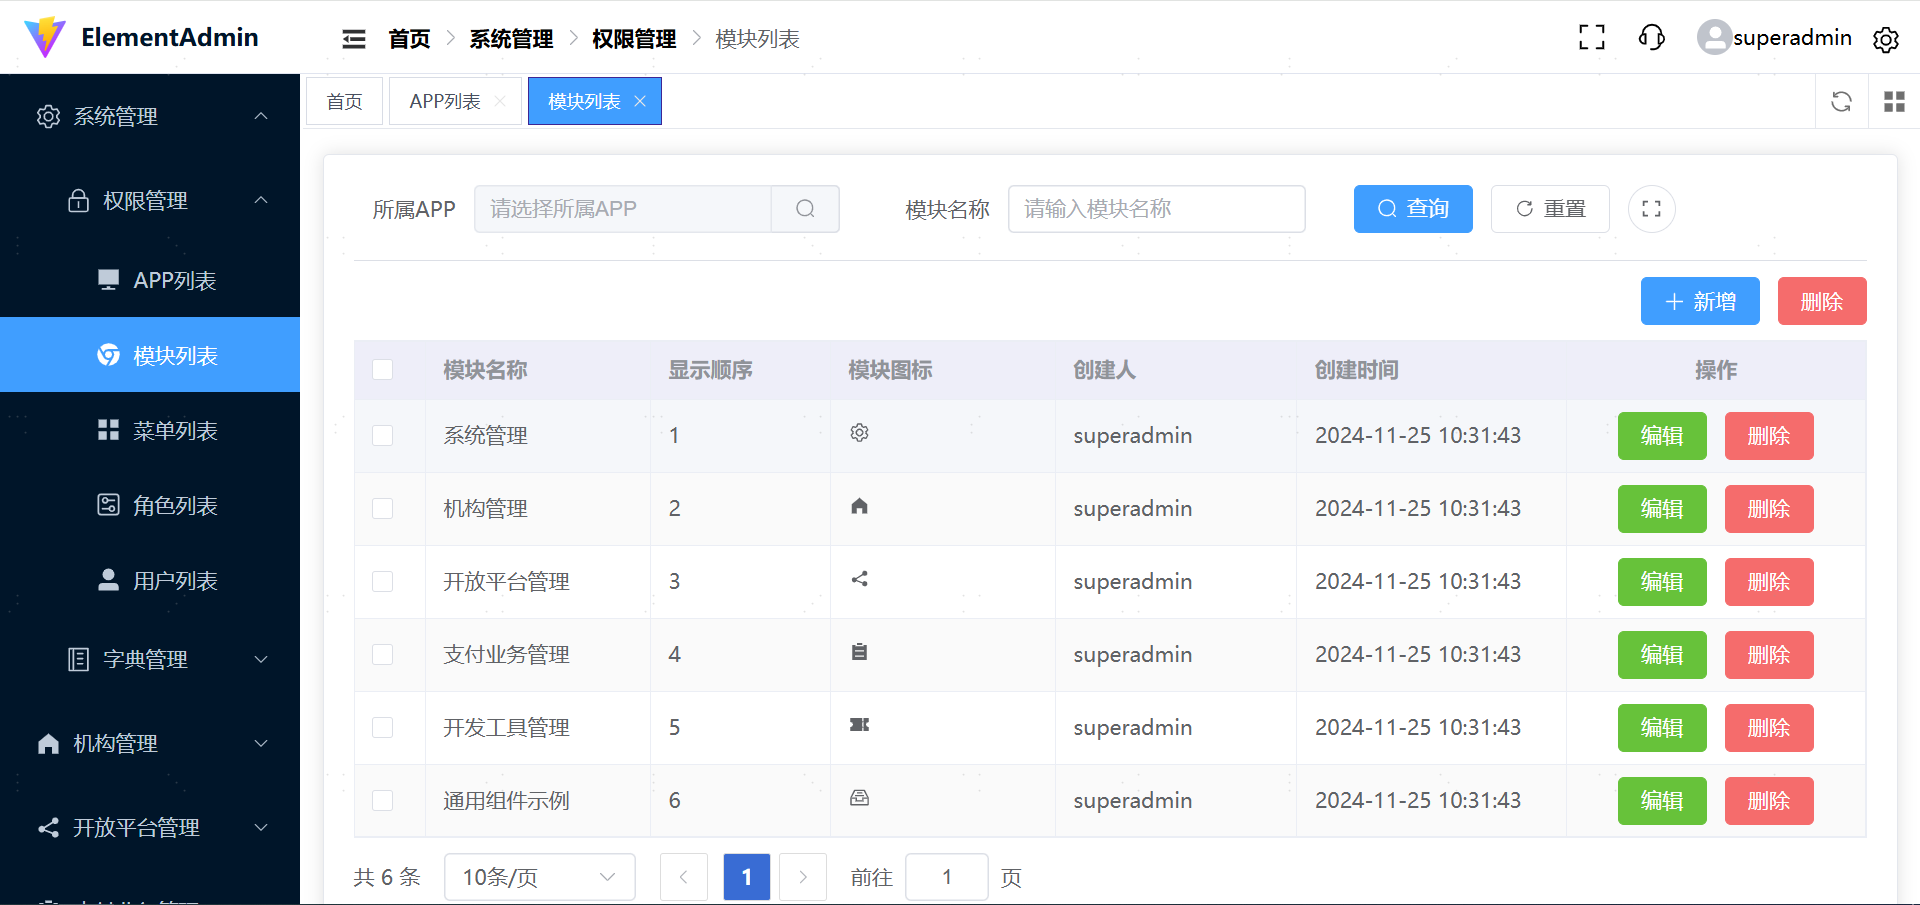Check the 系统管理 row checkbox
The image size is (1920, 905).
[x=382, y=435]
